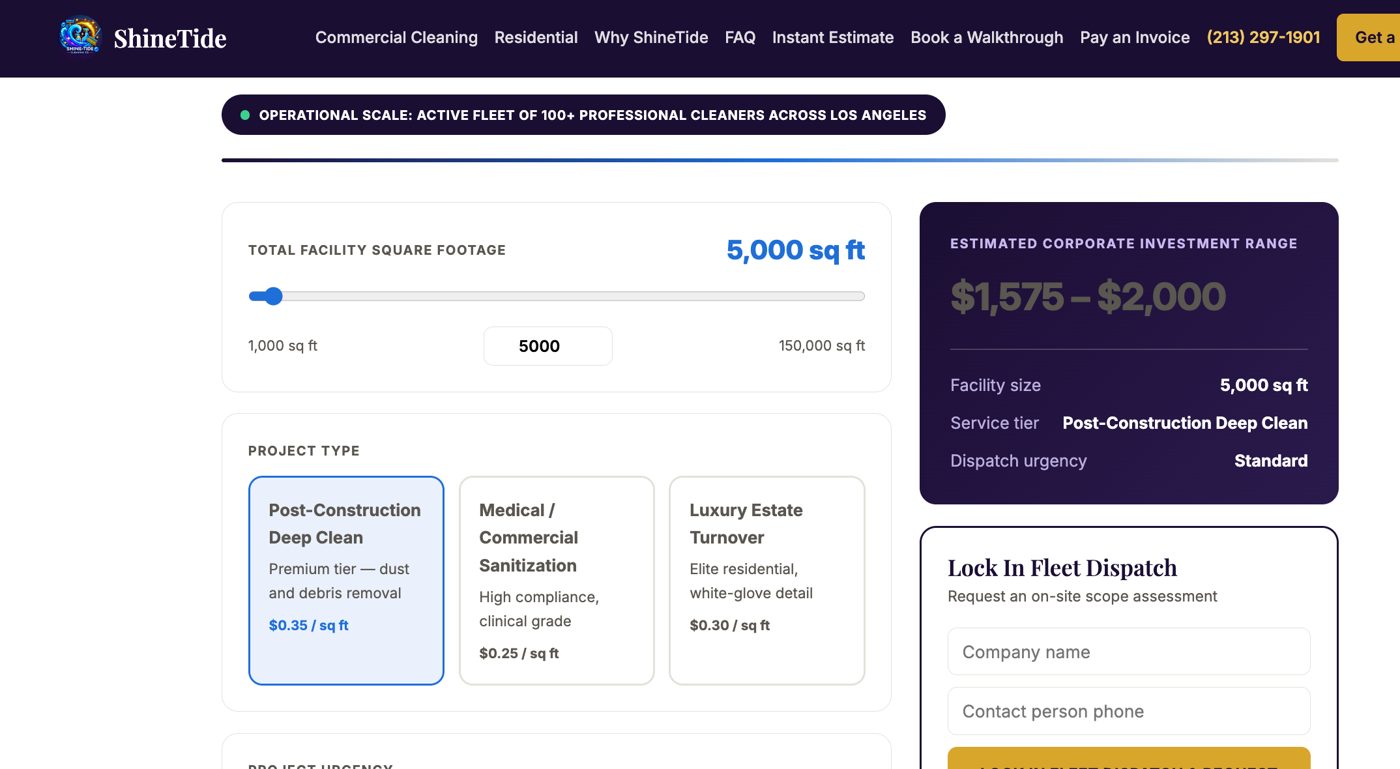
Task: Click the Service tier Post-Construction Deep Clean value
Action: pos(1185,423)
